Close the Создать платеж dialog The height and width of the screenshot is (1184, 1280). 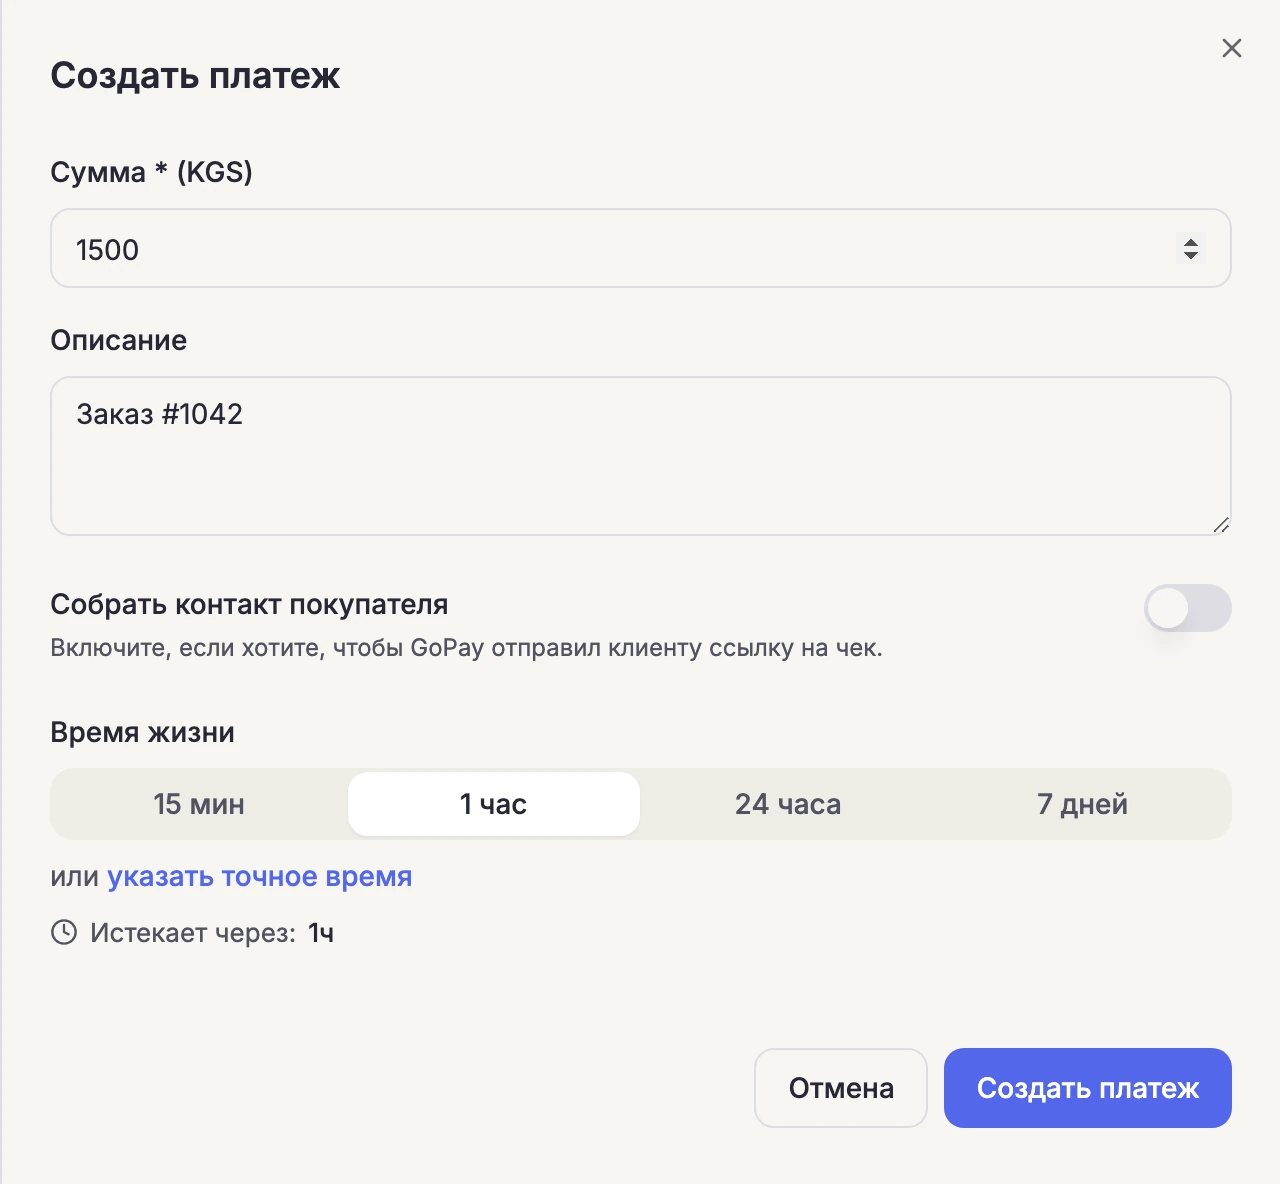pyautogui.click(x=1231, y=48)
